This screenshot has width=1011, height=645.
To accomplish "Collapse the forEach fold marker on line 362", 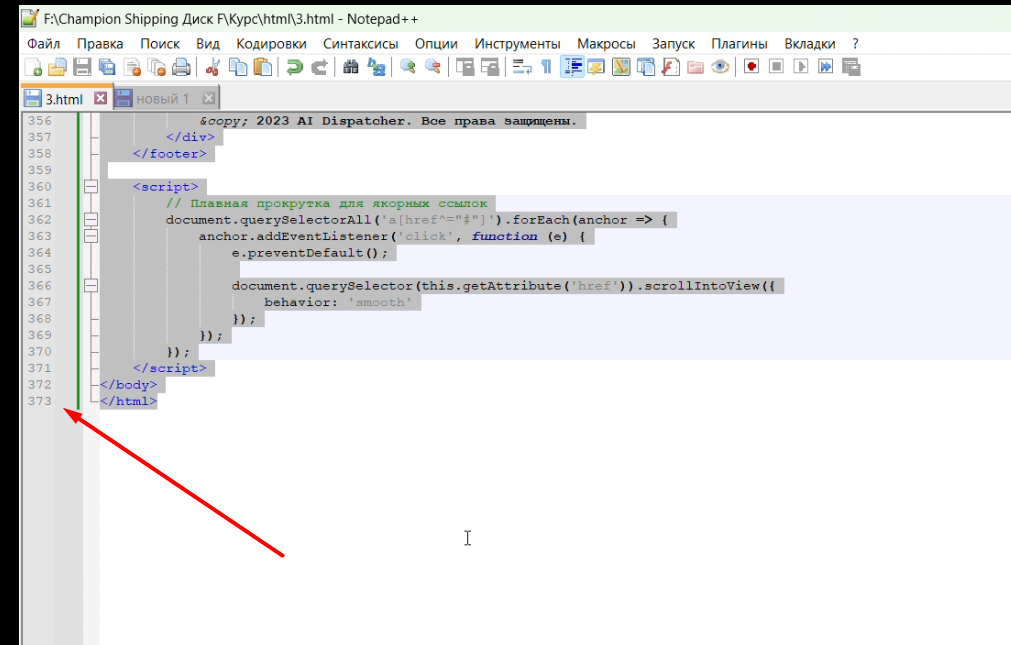I will pyautogui.click(x=91, y=219).
